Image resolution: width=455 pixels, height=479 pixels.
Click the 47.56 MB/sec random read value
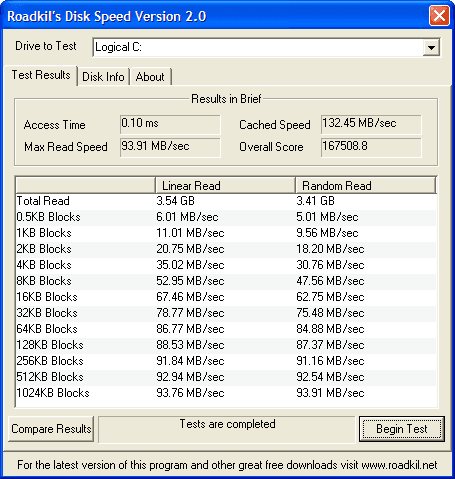click(330, 281)
